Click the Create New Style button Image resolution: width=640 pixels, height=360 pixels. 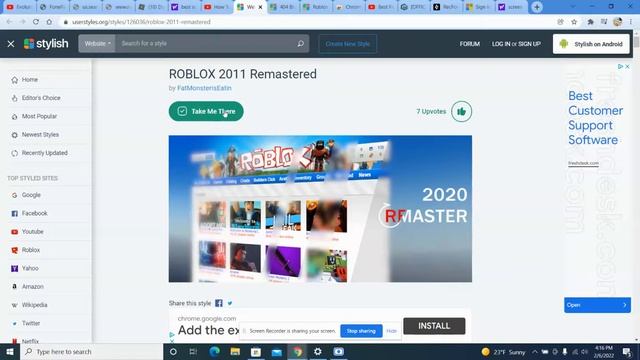pyautogui.click(x=348, y=44)
